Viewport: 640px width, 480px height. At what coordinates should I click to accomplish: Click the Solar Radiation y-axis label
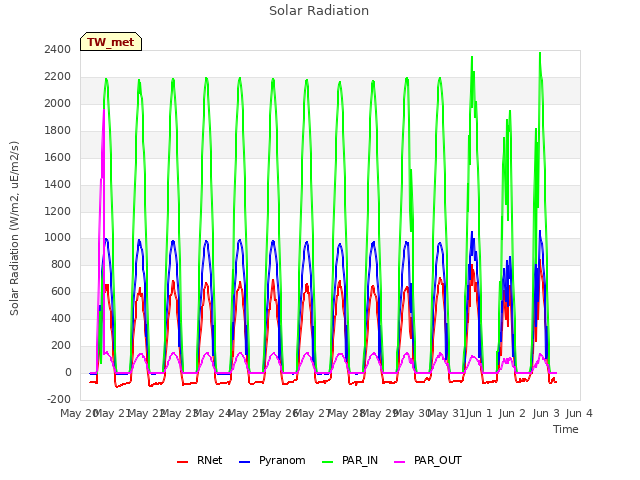[14, 228]
